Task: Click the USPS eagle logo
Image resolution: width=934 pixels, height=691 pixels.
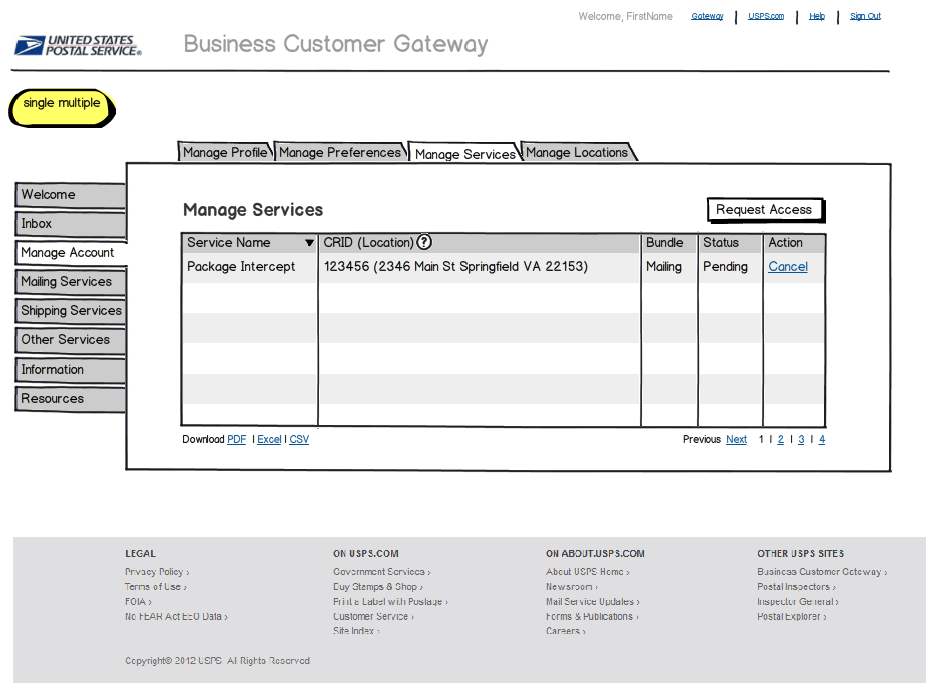Action: (x=78, y=45)
